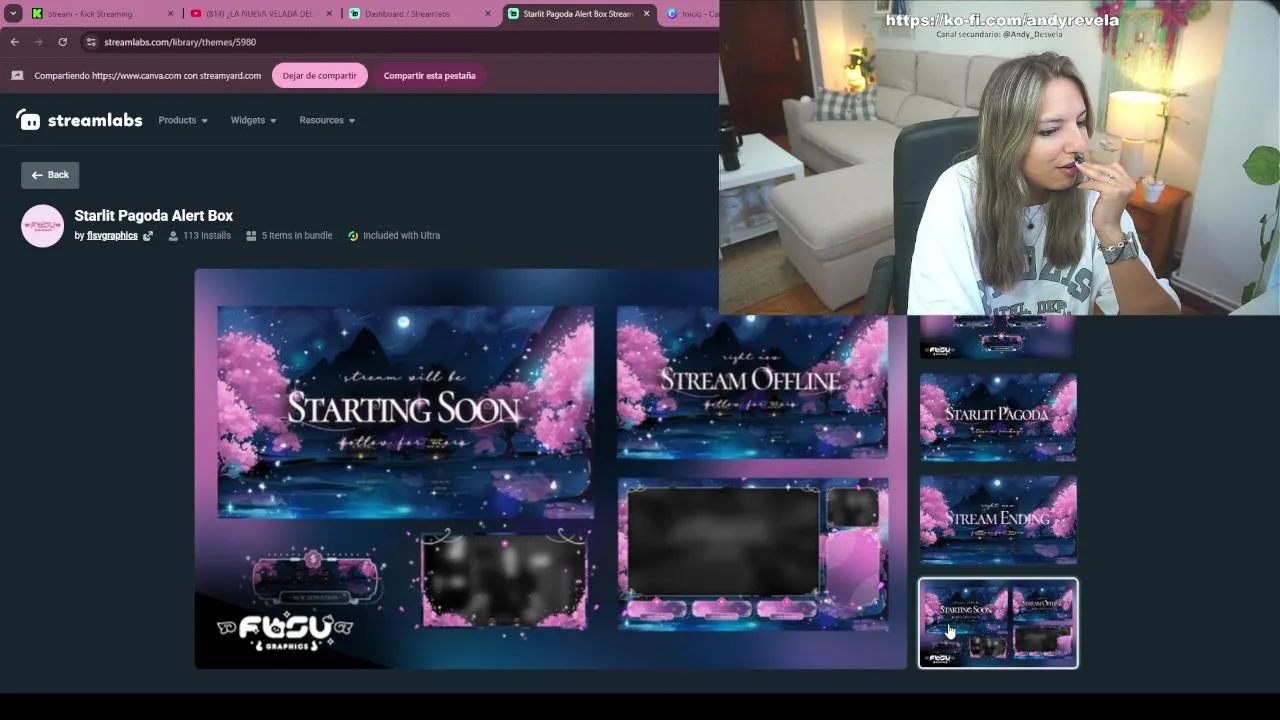Open the Resources dropdown menu
The width and height of the screenshot is (1280, 720).
(327, 120)
